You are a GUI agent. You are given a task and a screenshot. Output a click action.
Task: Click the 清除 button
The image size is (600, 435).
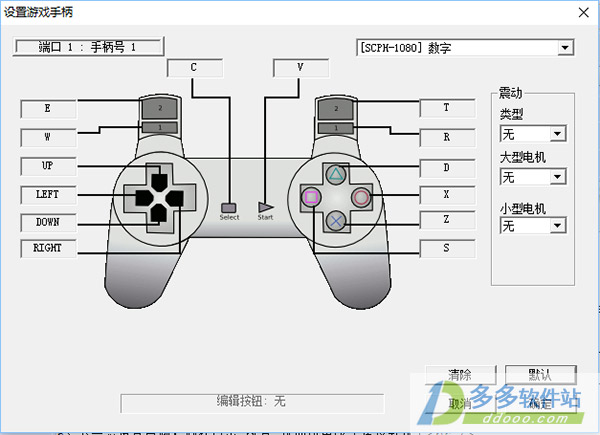[461, 375]
